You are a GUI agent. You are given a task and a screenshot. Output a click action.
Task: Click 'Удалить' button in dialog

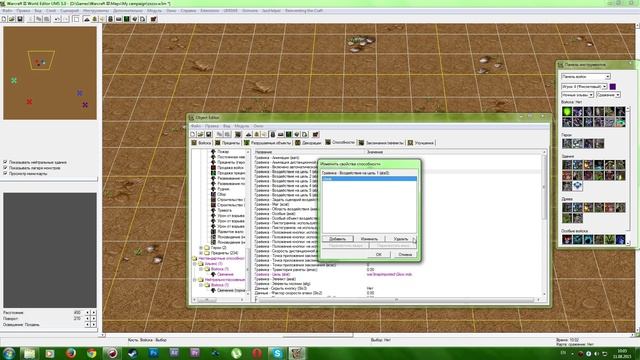coord(401,239)
